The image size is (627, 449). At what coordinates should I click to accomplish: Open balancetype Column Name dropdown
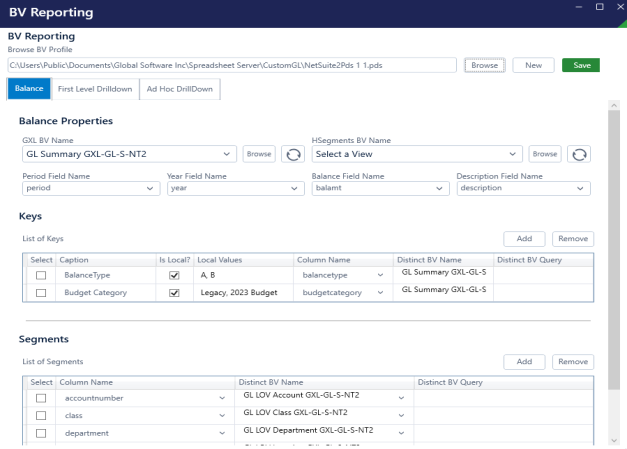tap(380, 275)
